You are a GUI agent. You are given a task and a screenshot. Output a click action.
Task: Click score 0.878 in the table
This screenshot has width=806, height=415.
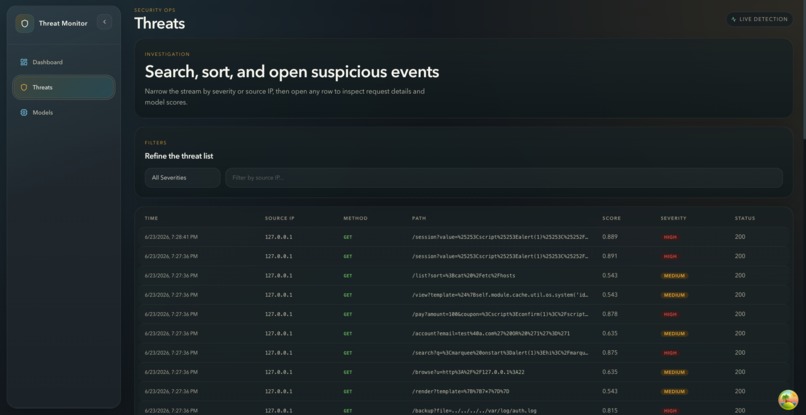point(610,314)
